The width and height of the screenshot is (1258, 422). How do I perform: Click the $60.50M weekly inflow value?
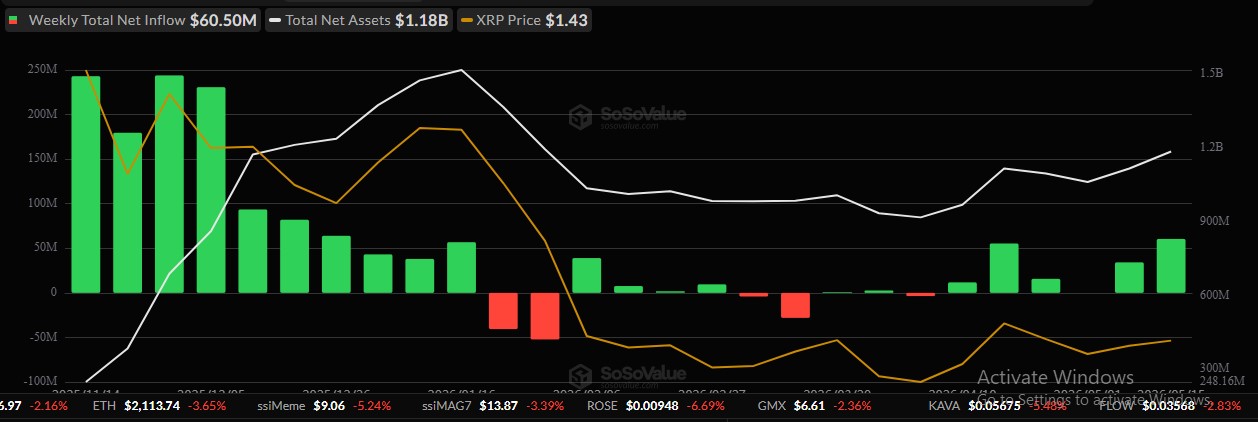(222, 19)
